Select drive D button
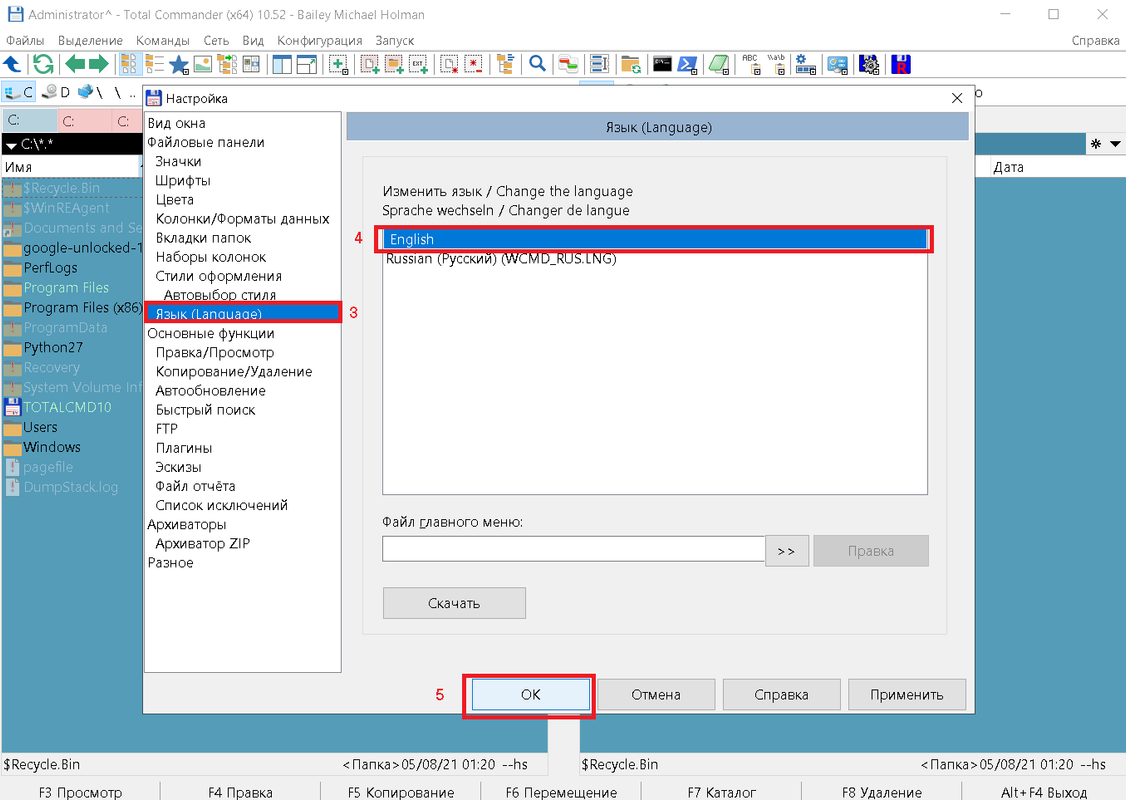This screenshot has height=800, width=1126. coord(55,93)
